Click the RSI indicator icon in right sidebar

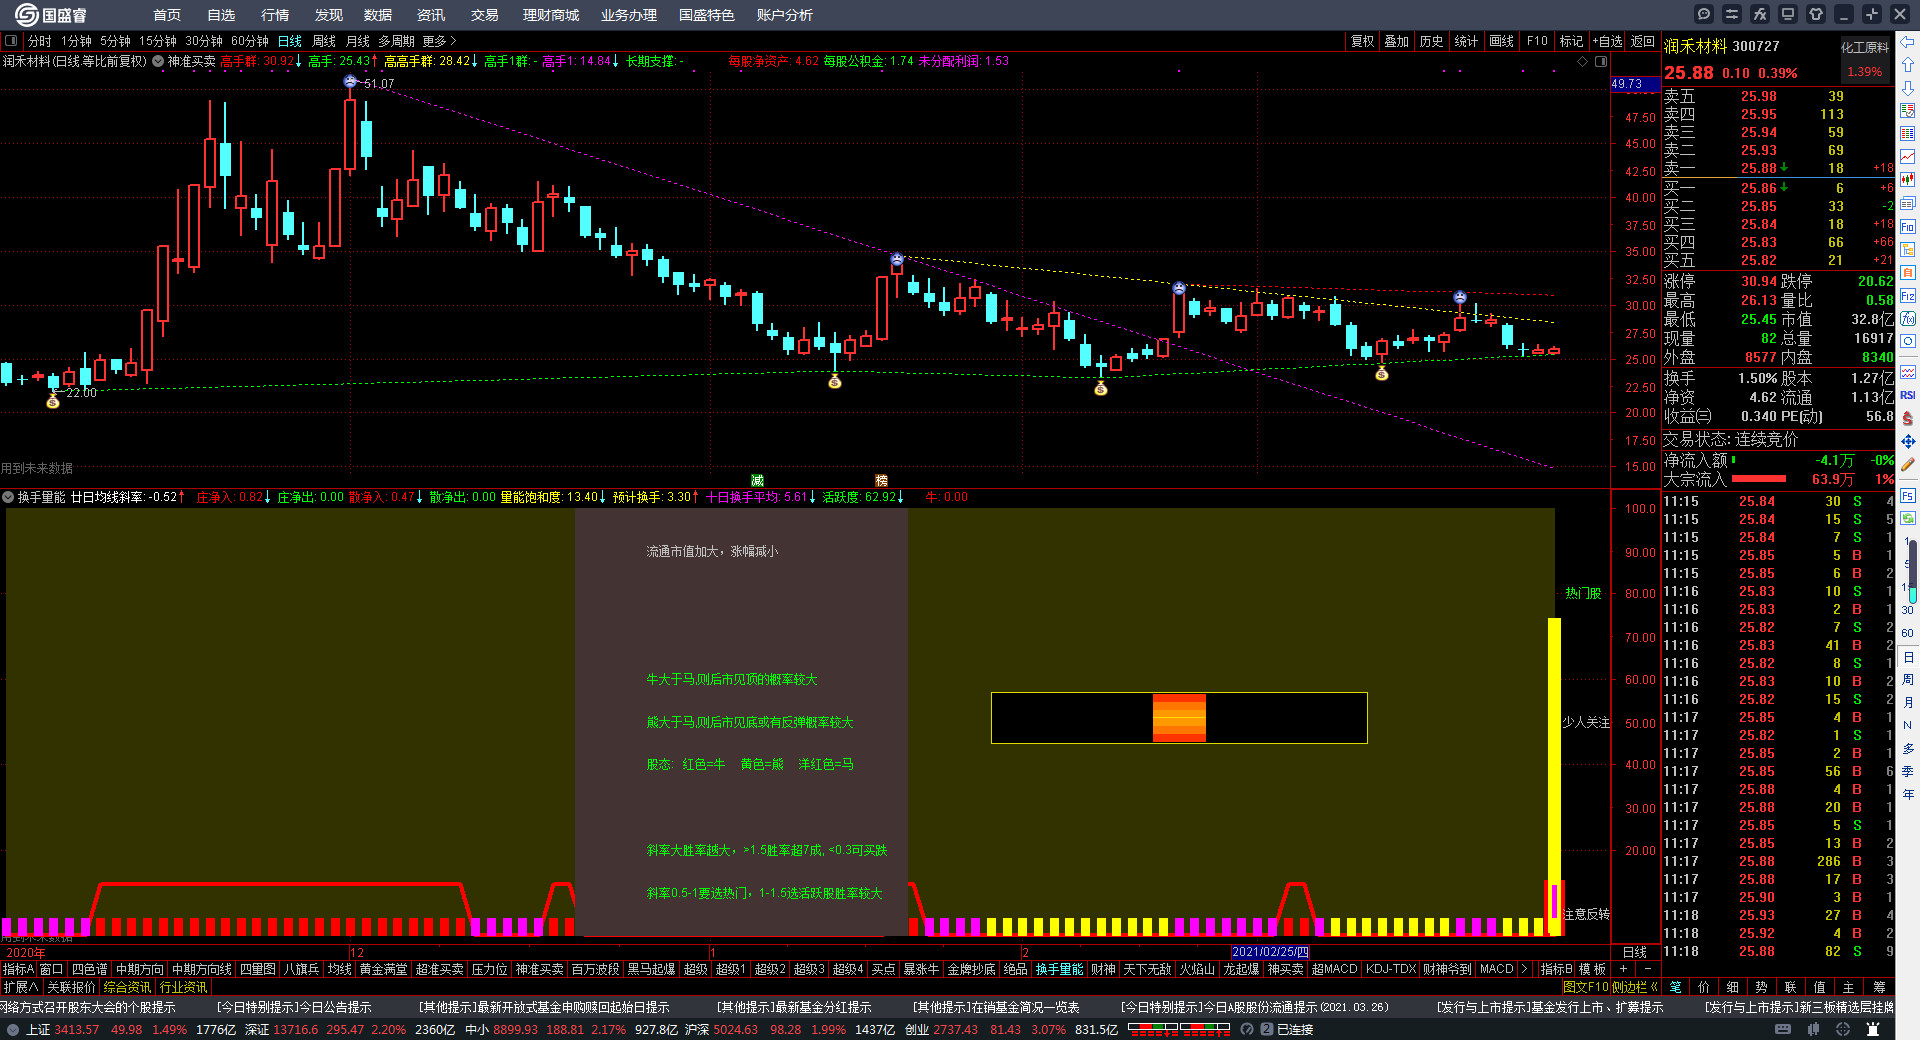[1908, 395]
